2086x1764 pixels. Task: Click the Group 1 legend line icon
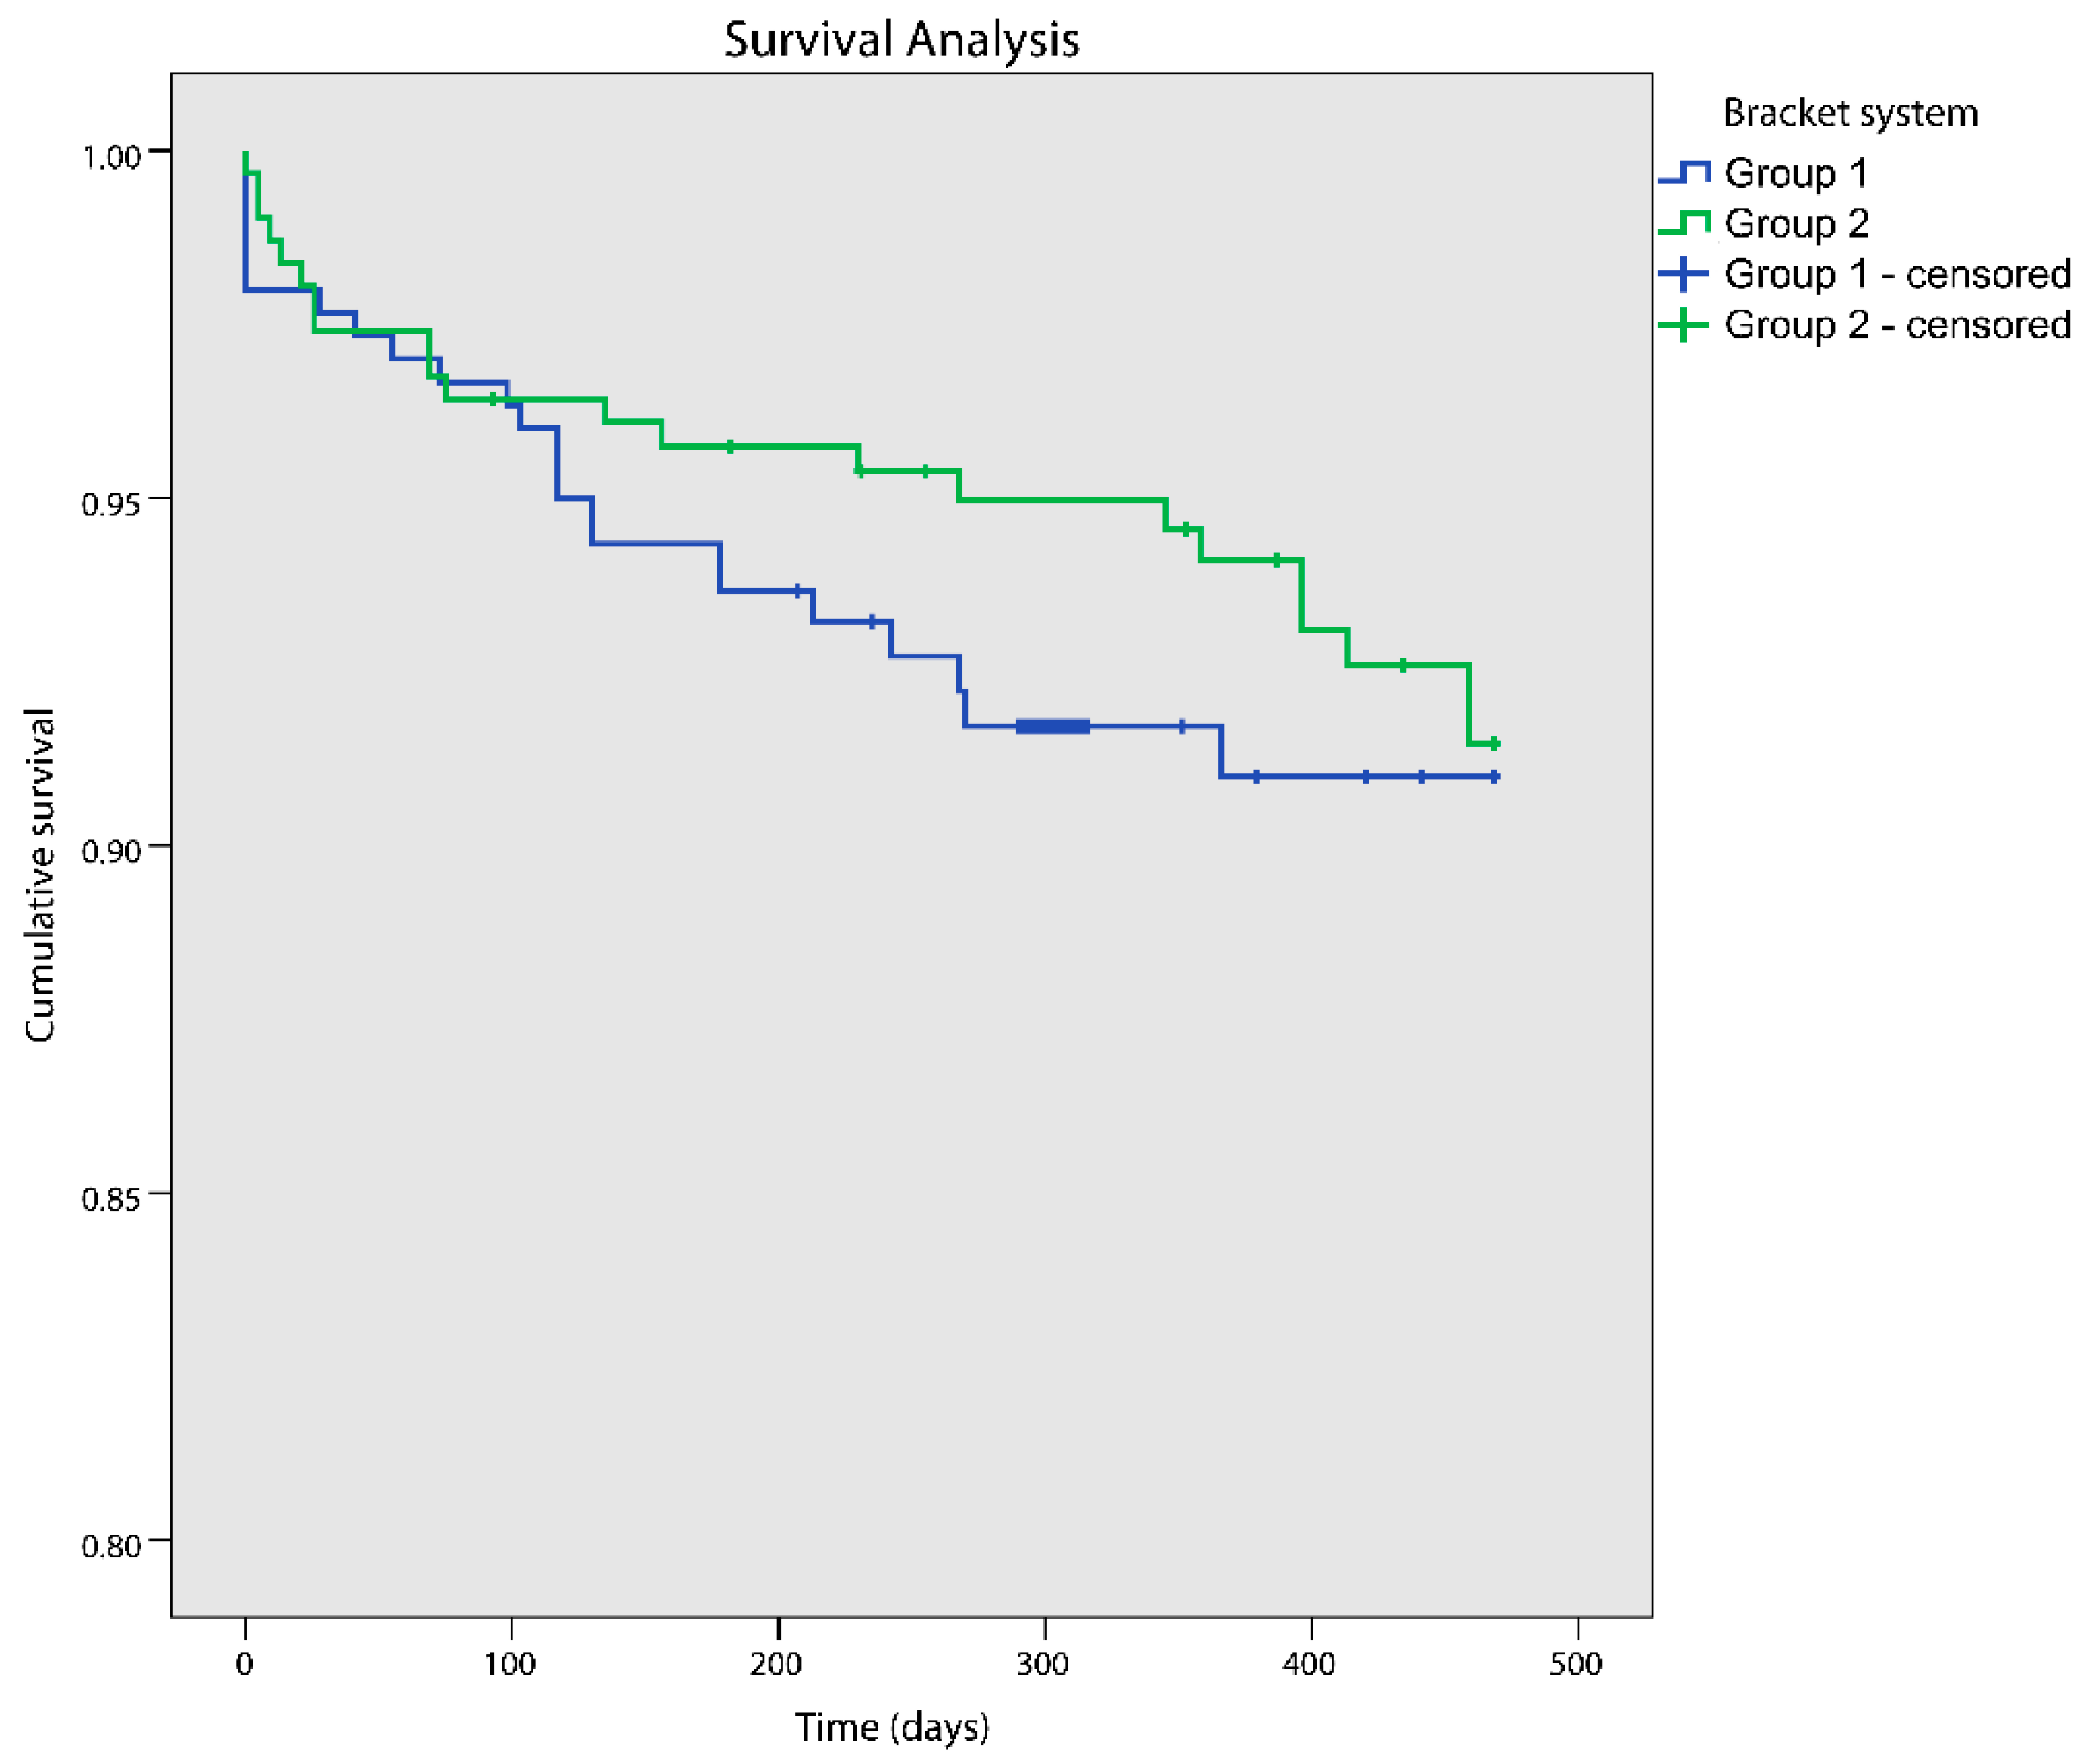(1684, 173)
